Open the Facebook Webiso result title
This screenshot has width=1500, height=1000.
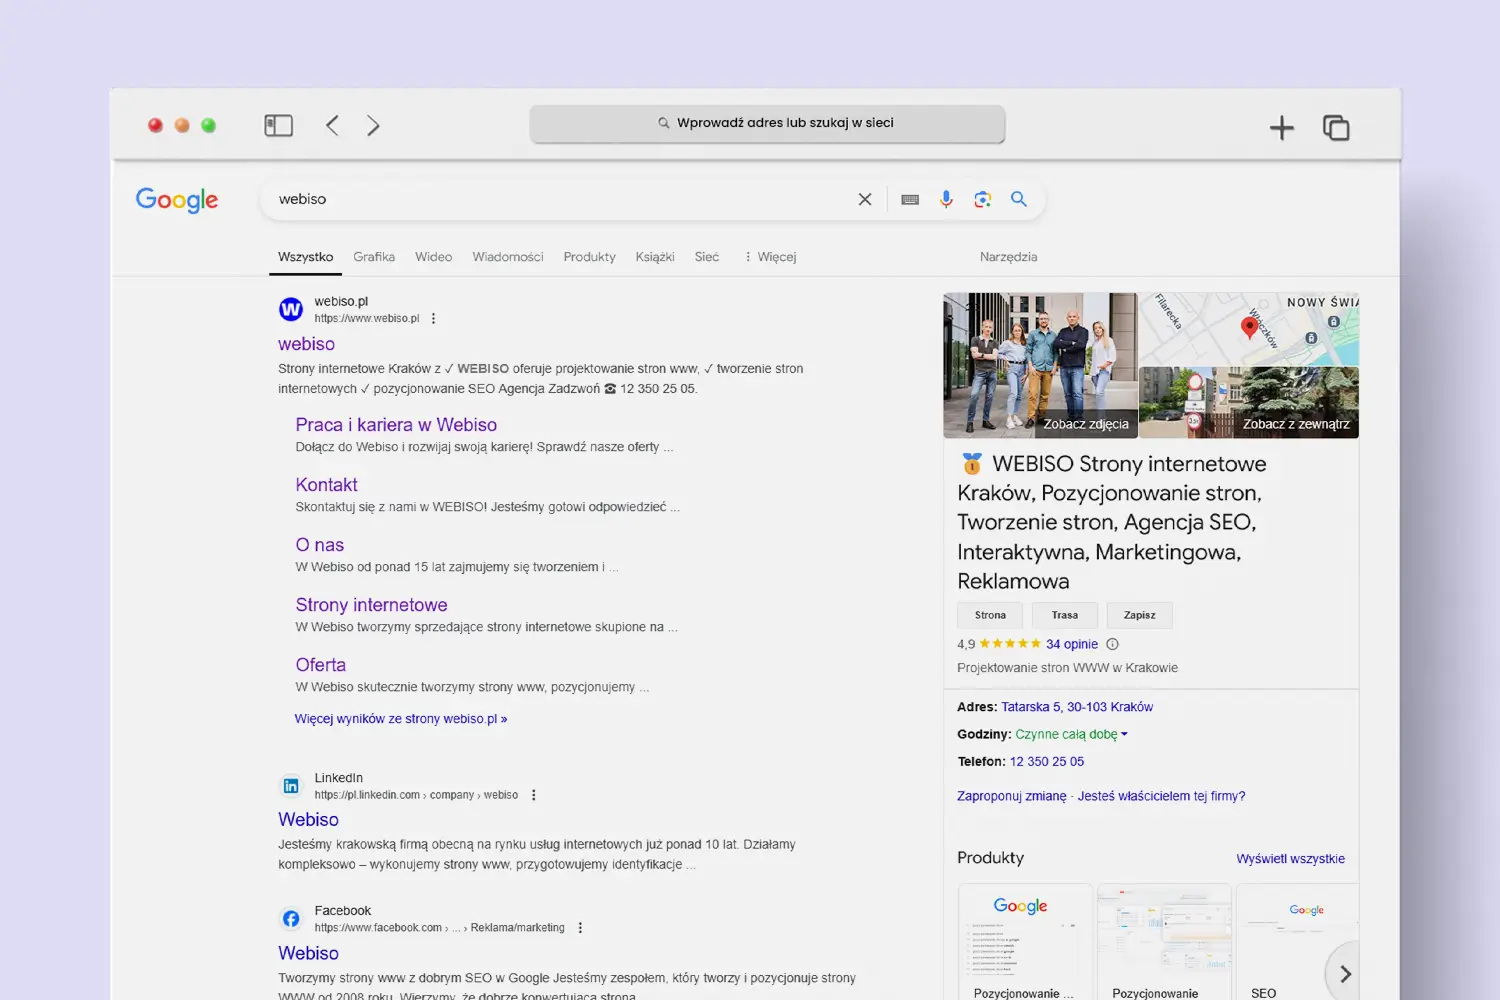308,954
